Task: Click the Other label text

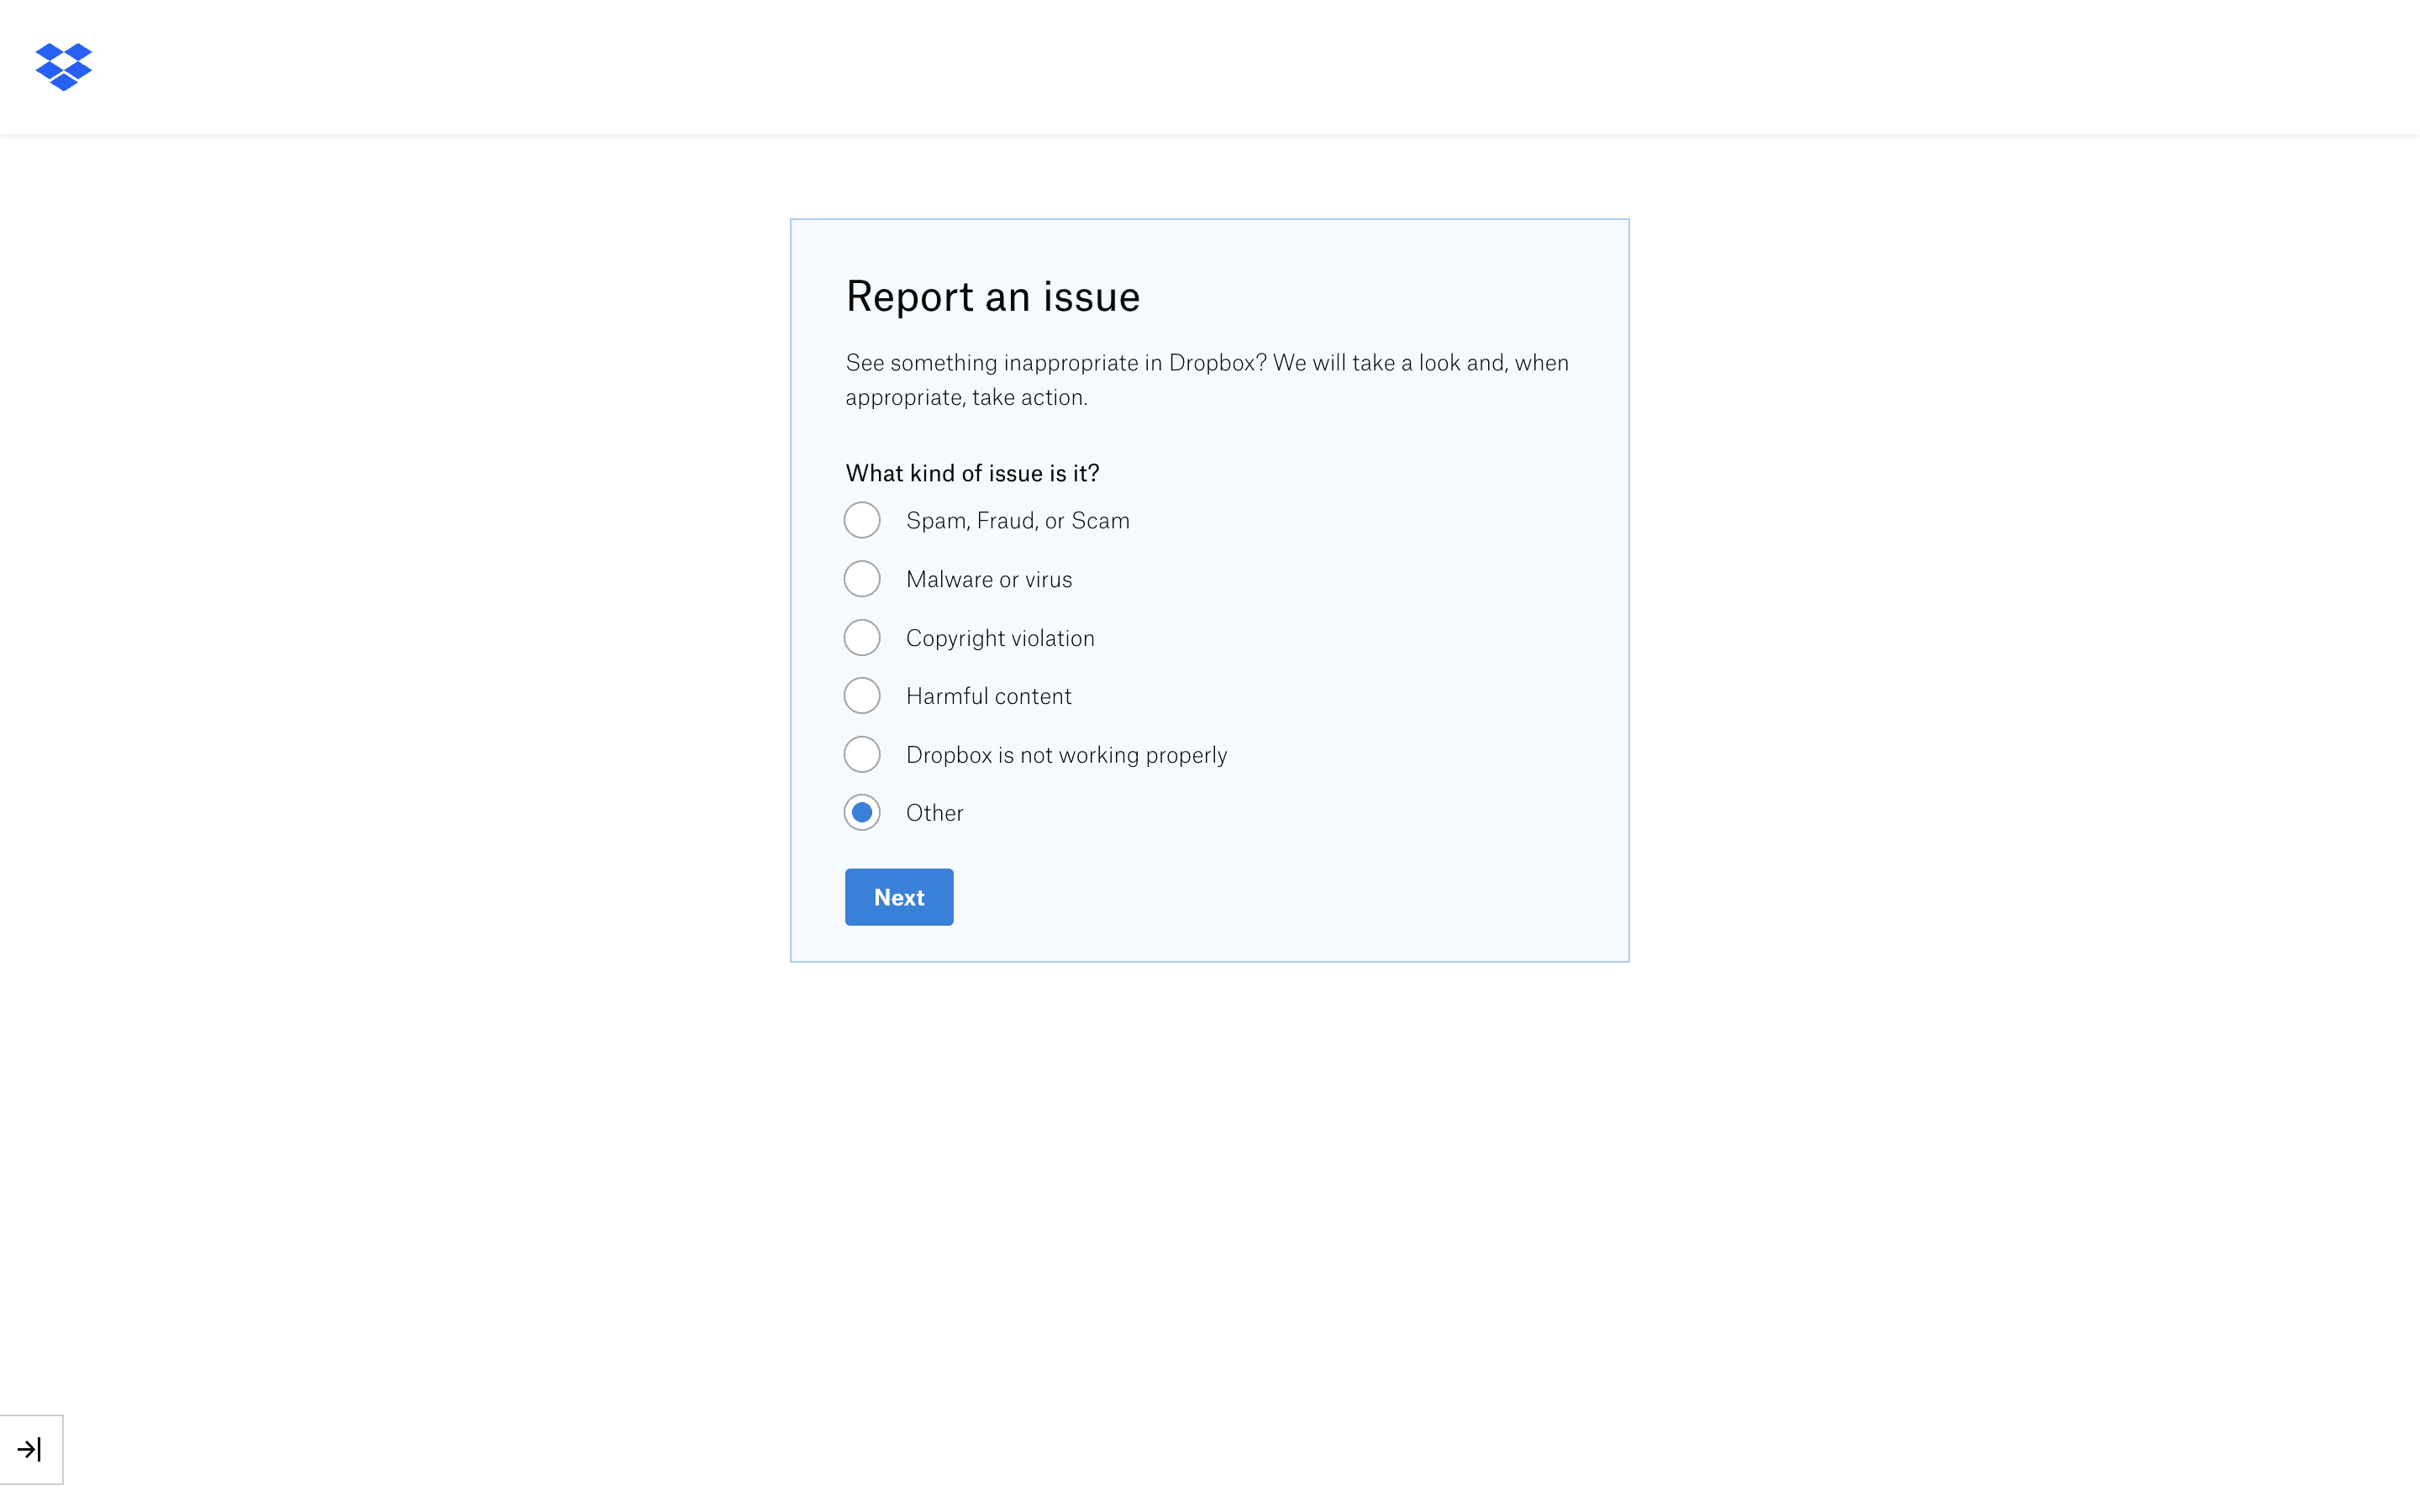Action: tap(934, 813)
